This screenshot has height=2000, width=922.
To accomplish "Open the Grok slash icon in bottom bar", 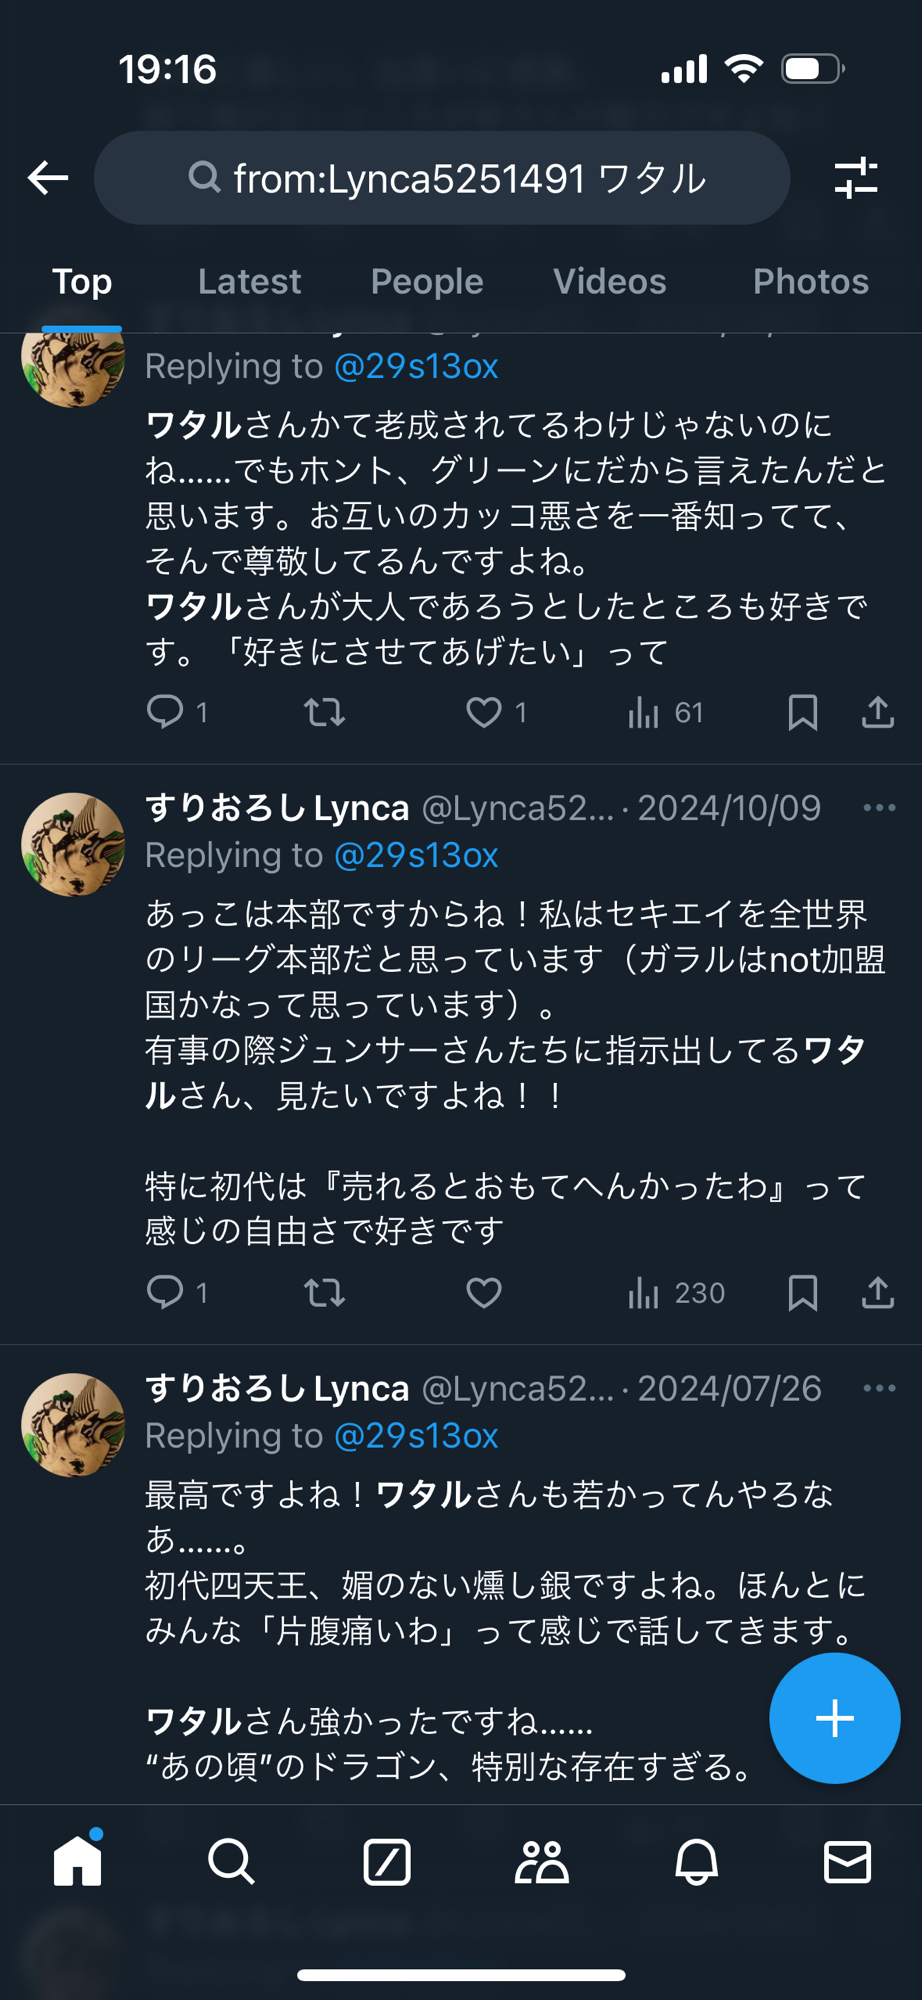I will coord(387,1862).
